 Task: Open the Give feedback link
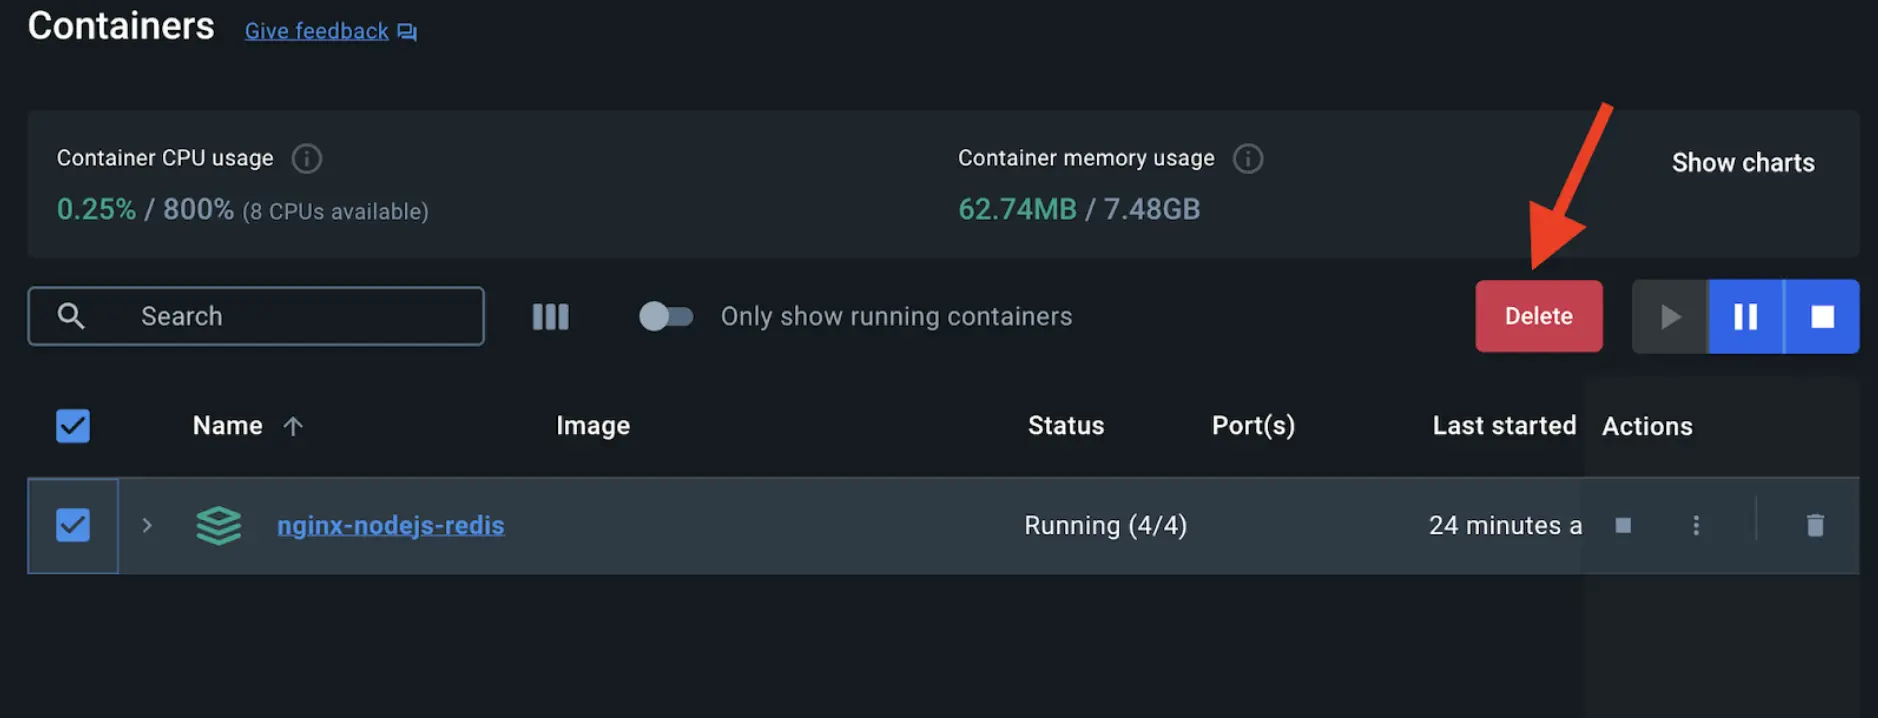click(317, 31)
